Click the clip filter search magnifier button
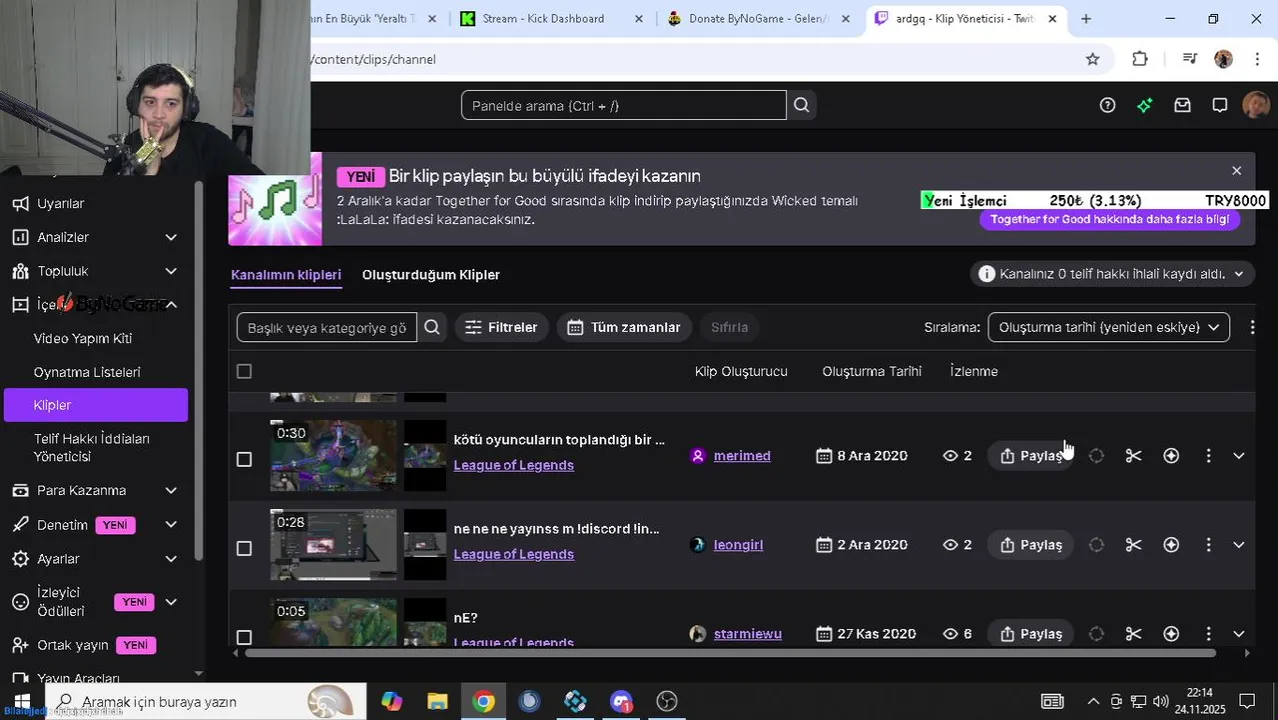Screen dimensions: 1278x720 [432, 327]
